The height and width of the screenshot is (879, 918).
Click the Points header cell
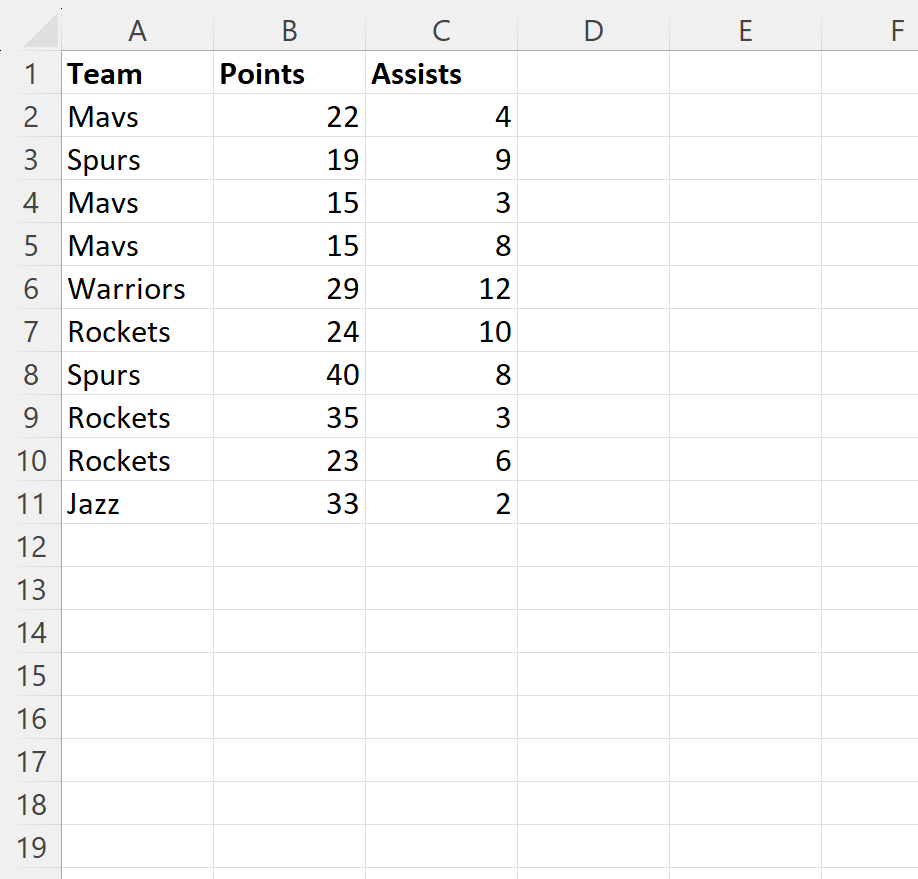pos(289,74)
